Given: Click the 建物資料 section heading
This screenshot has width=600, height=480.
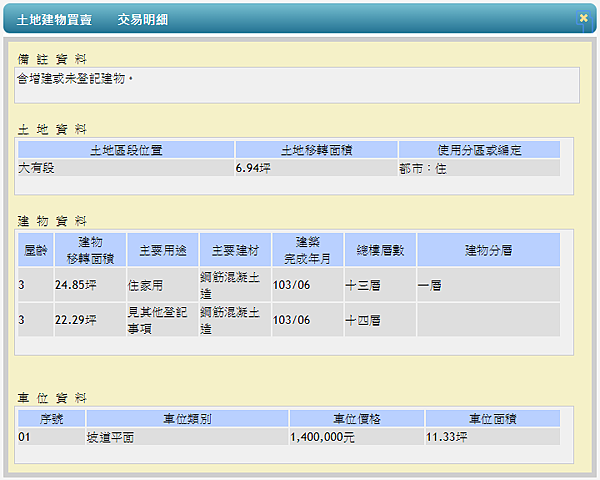Looking at the screenshot, I should pyautogui.click(x=52, y=221).
